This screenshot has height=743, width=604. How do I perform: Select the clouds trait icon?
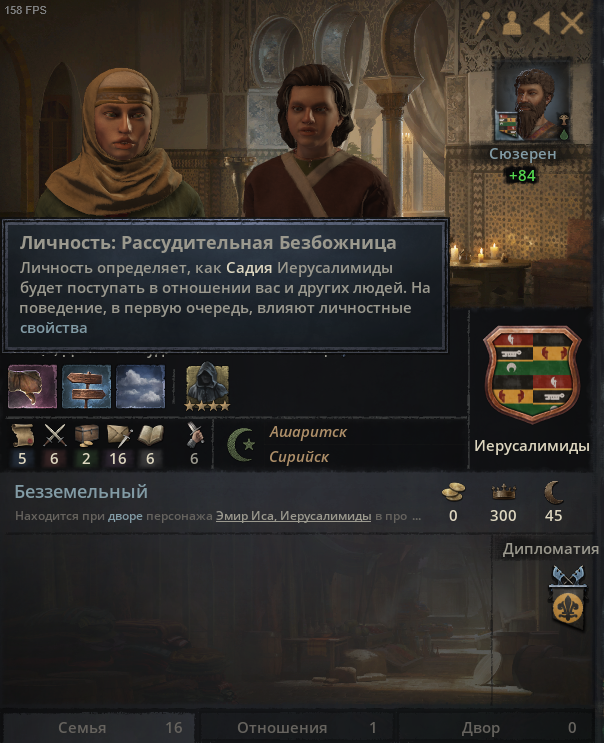[x=140, y=386]
